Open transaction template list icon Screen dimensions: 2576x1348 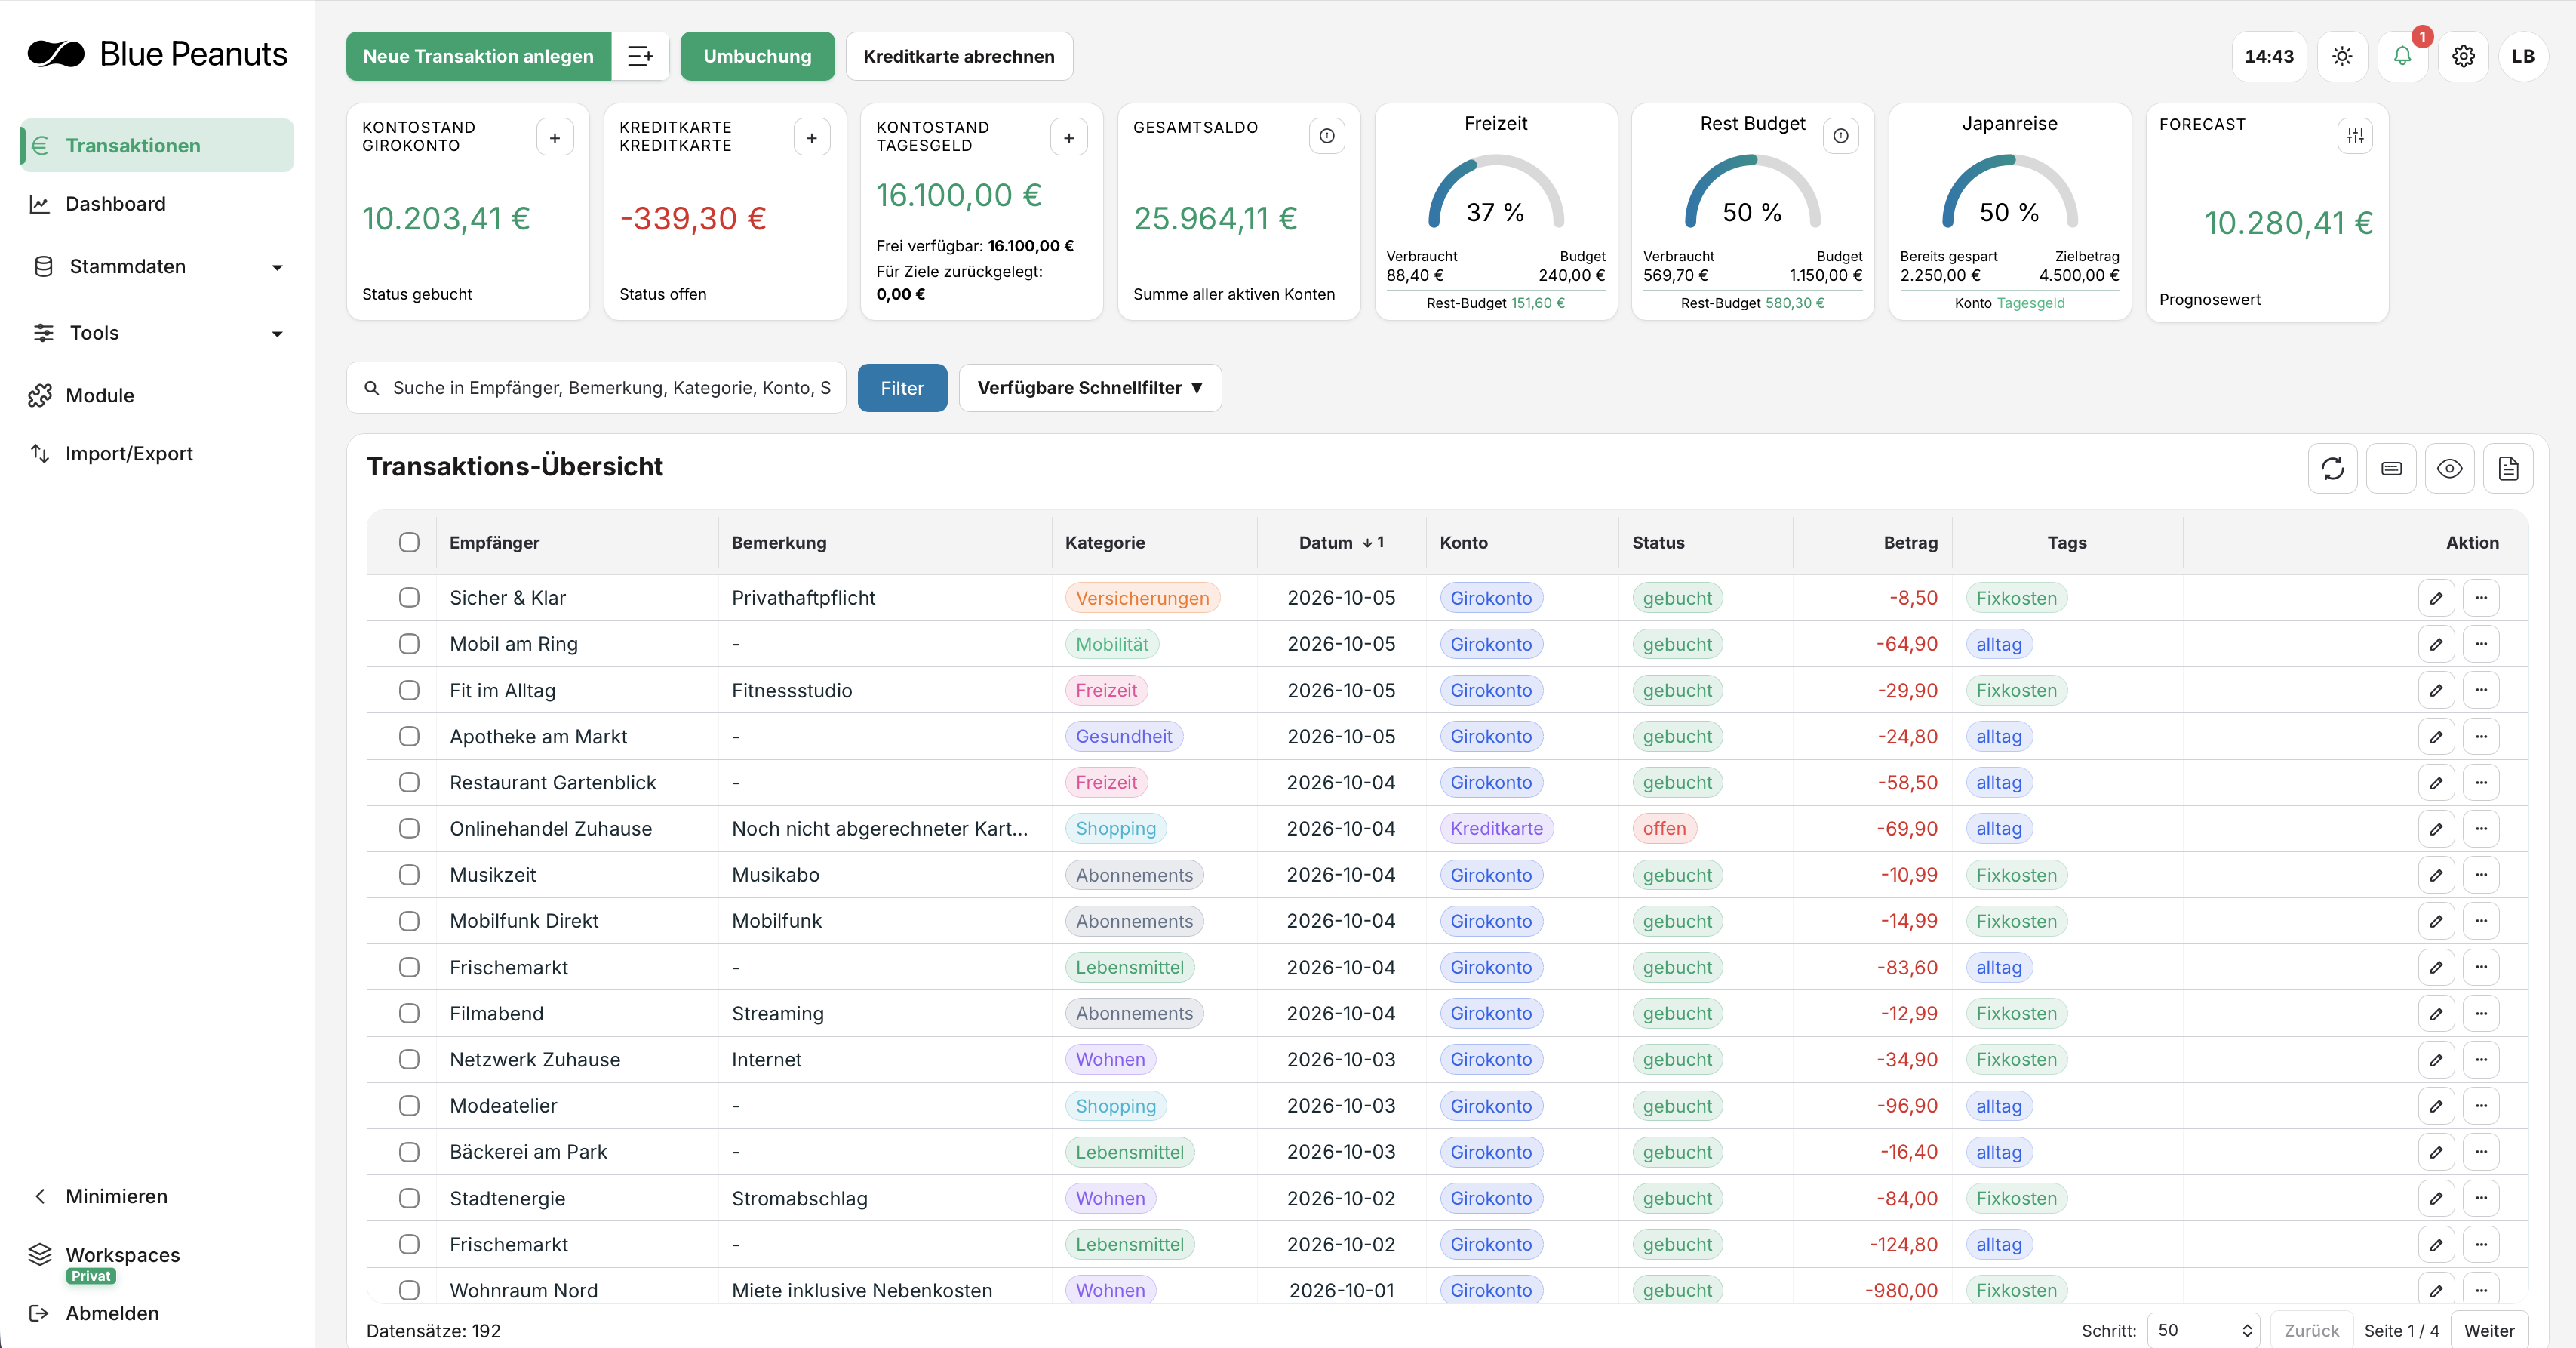(640, 56)
